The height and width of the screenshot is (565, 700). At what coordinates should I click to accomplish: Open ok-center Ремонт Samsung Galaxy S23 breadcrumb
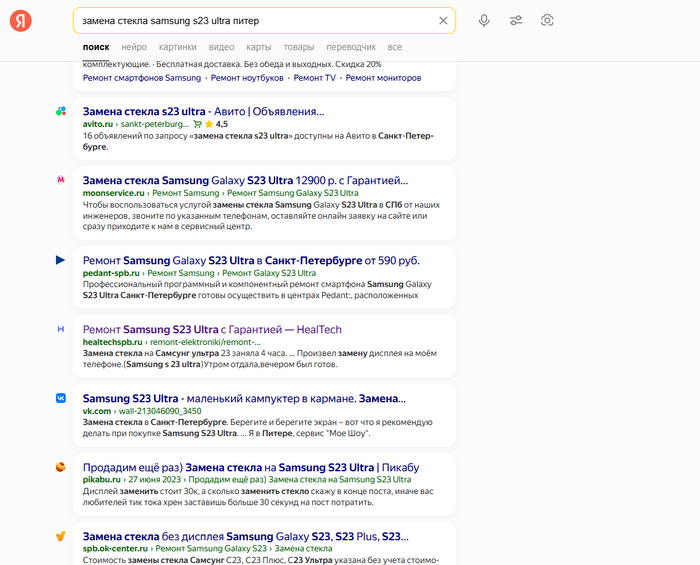click(x=211, y=548)
